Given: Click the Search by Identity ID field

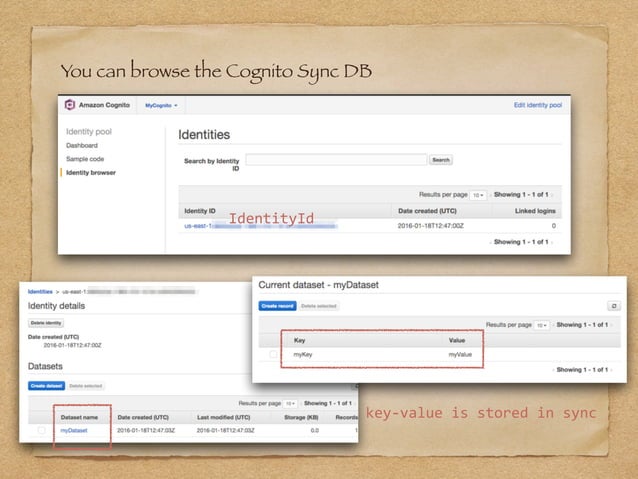Looking at the screenshot, I should [336, 160].
